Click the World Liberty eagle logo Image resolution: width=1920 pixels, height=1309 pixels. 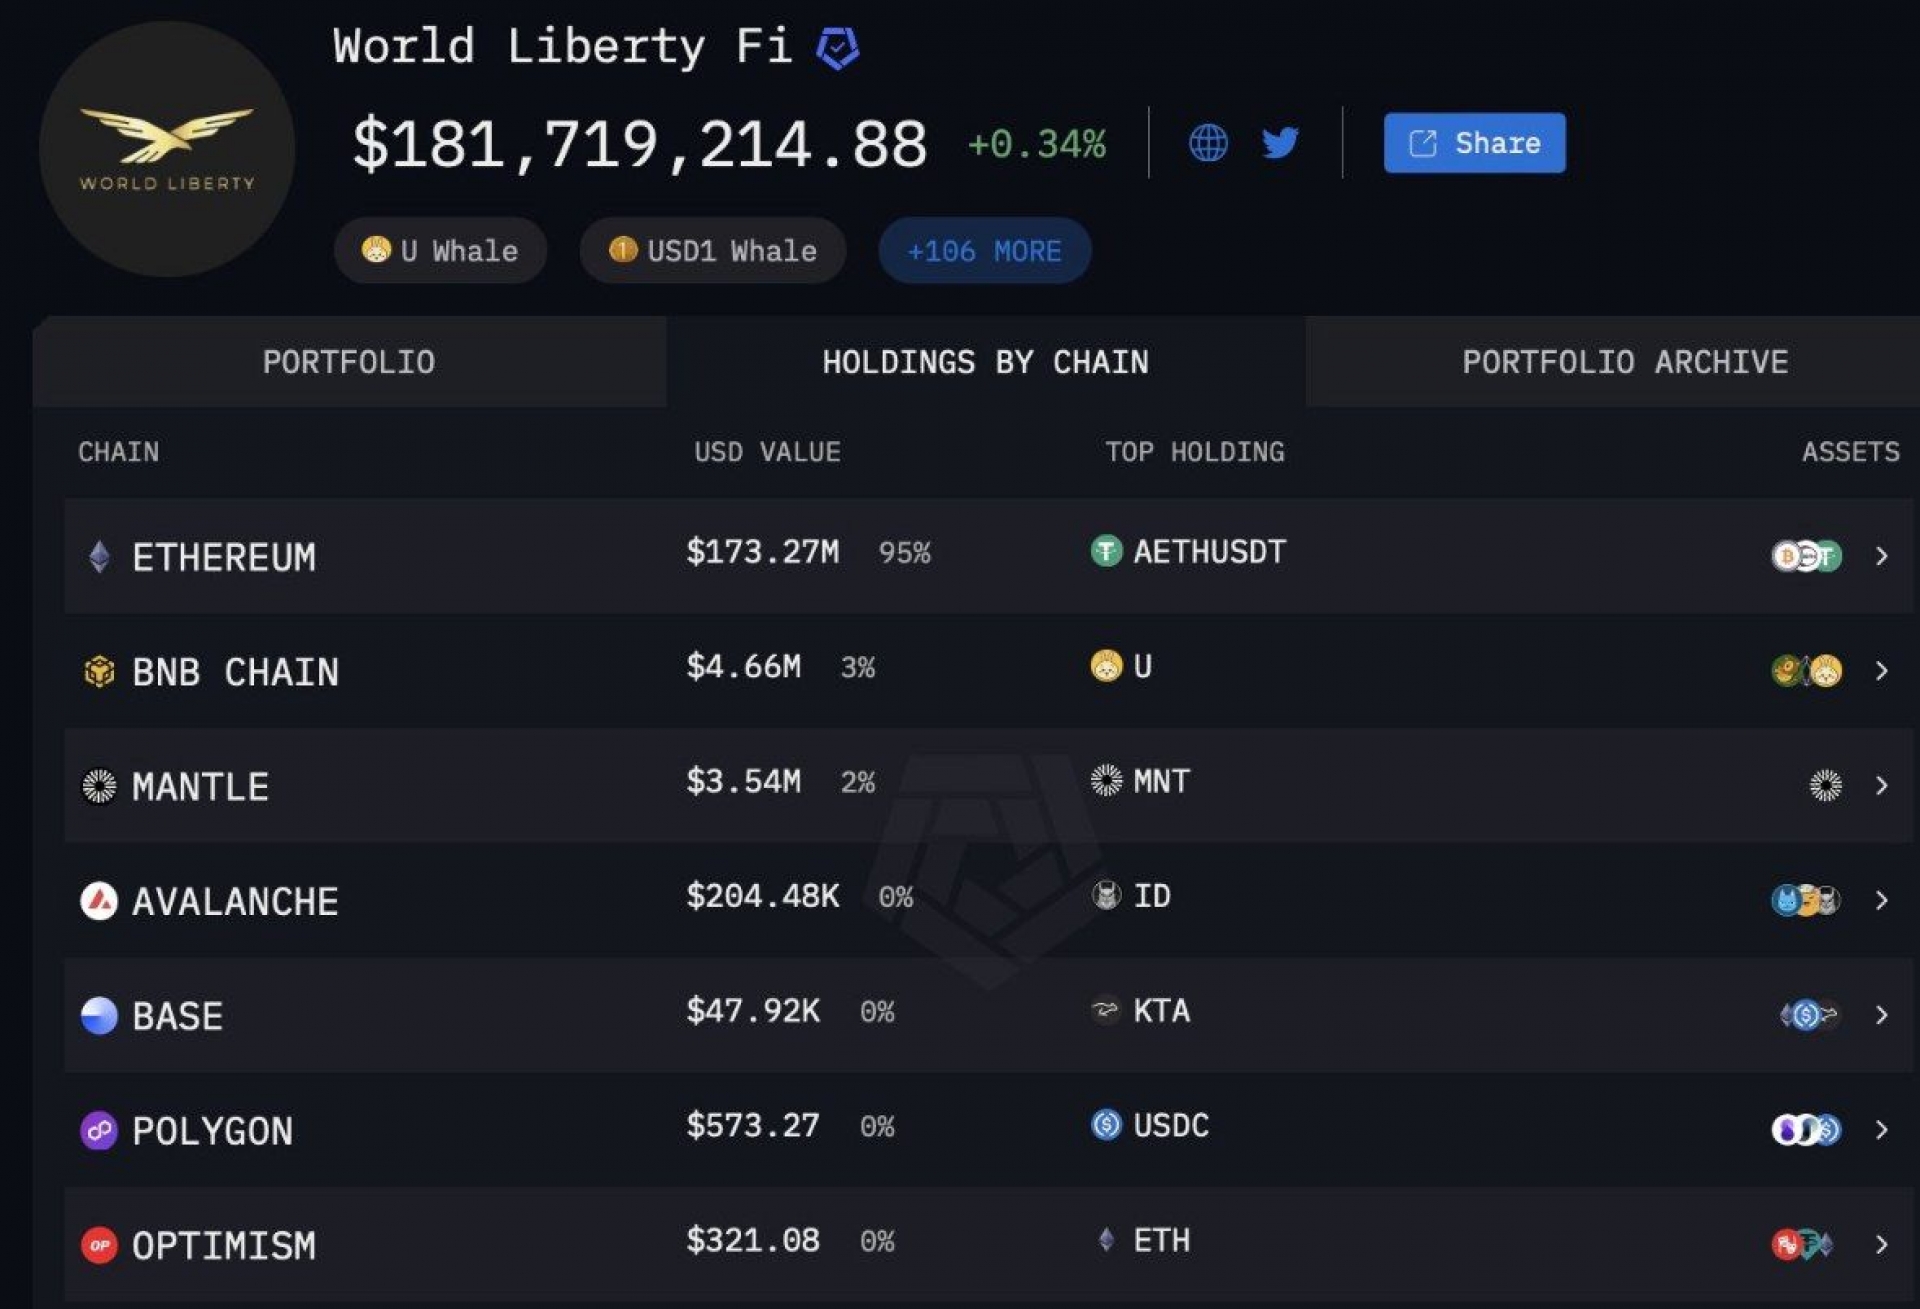coord(167,149)
